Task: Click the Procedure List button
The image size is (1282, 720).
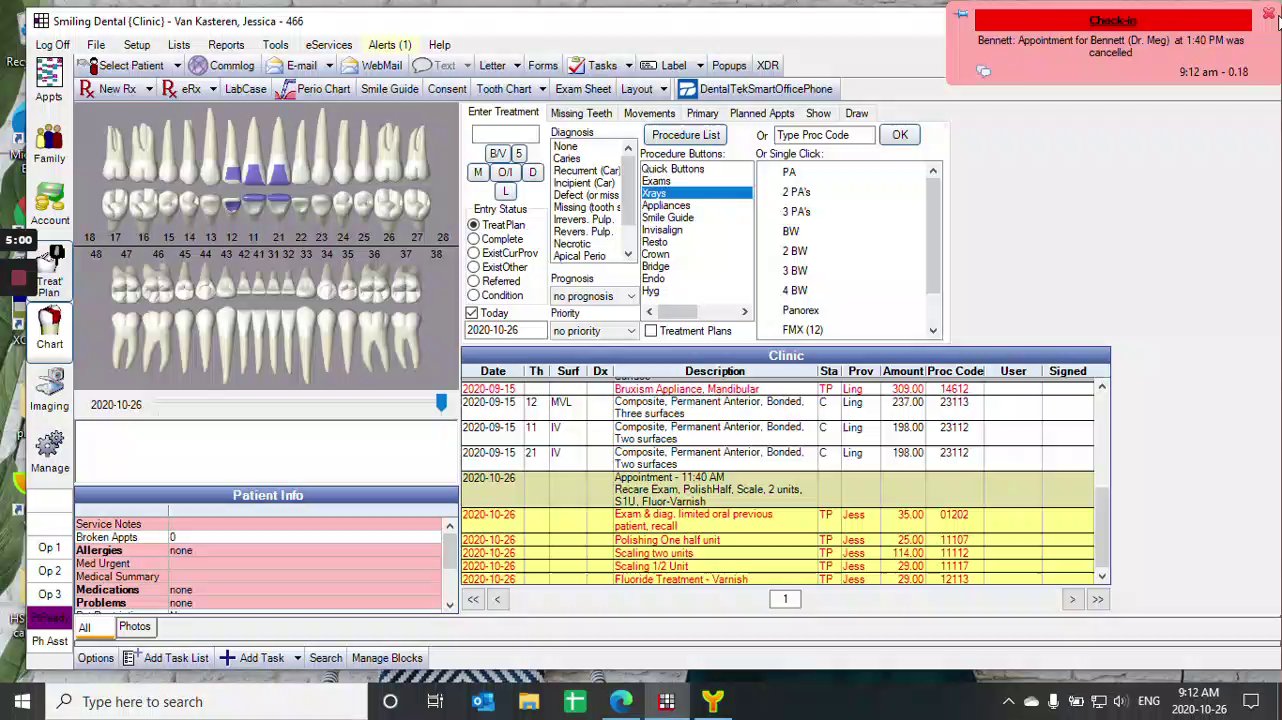Action: pos(686,135)
